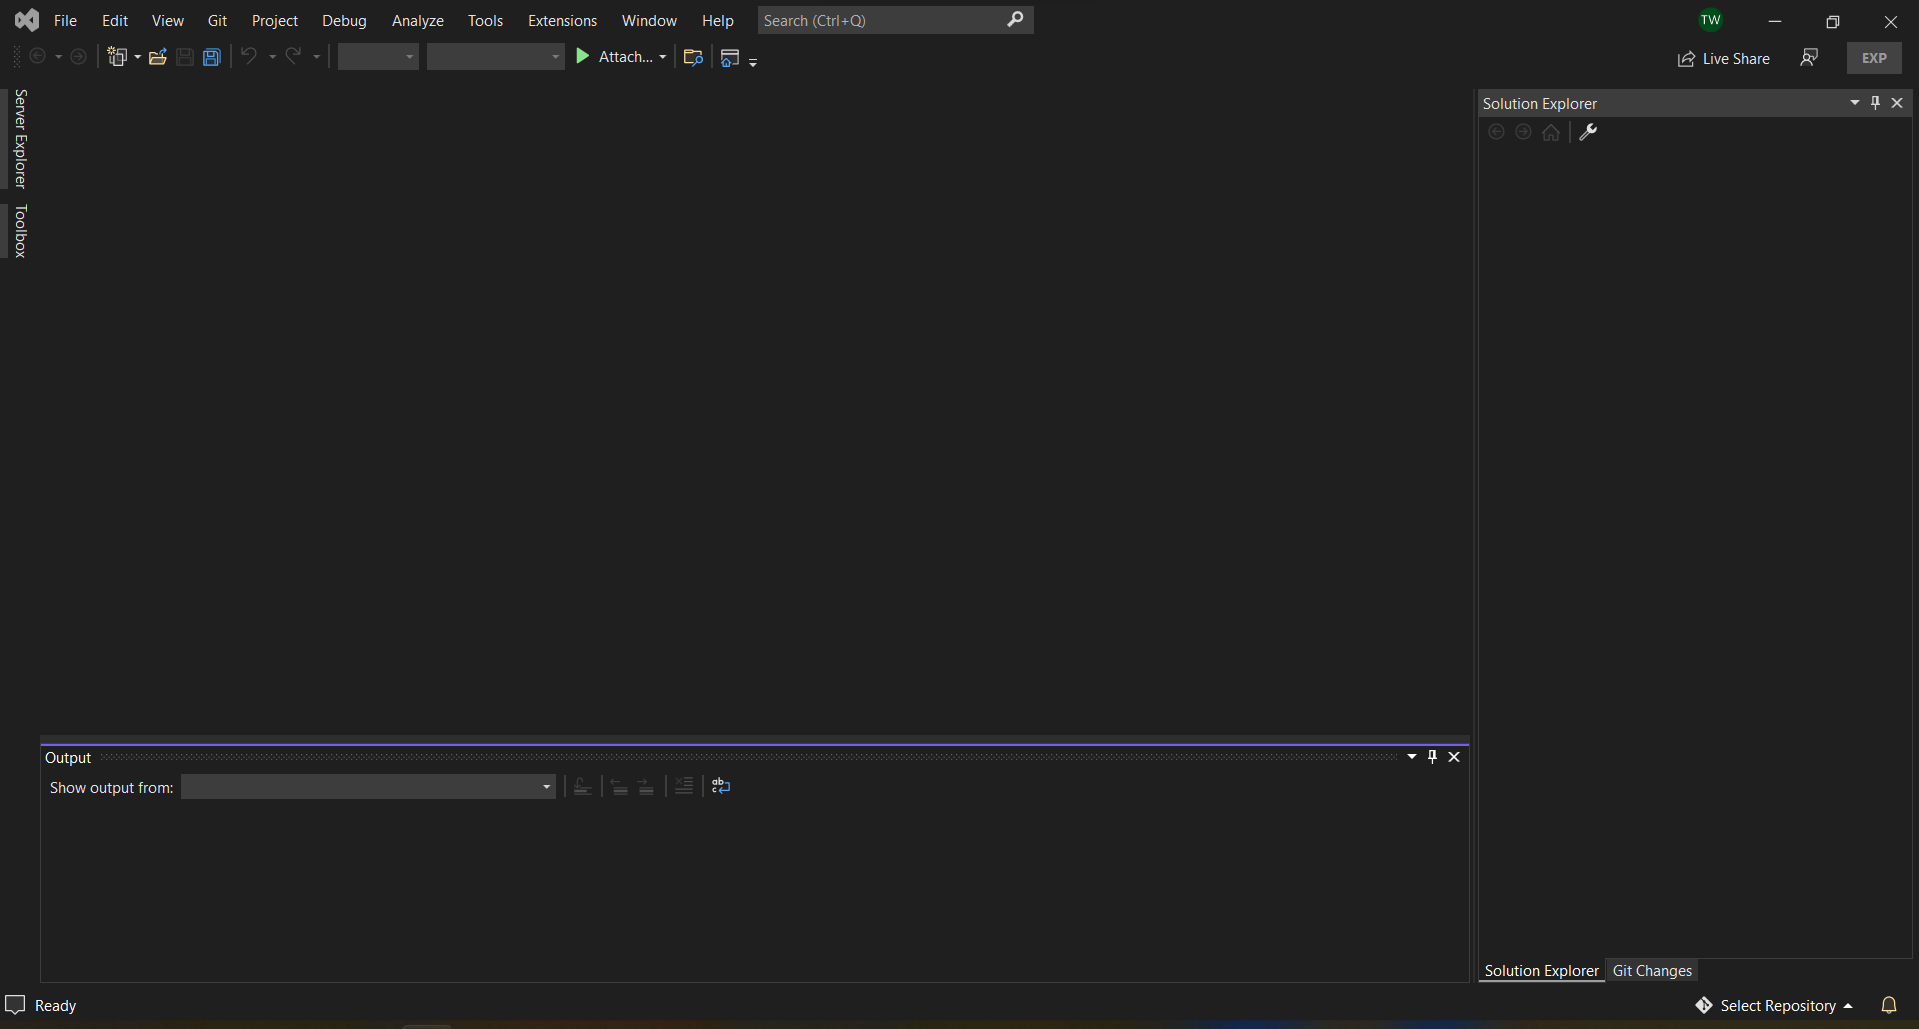Open a file using the Open File icon
Viewport: 1919px width, 1029px height.
click(157, 57)
